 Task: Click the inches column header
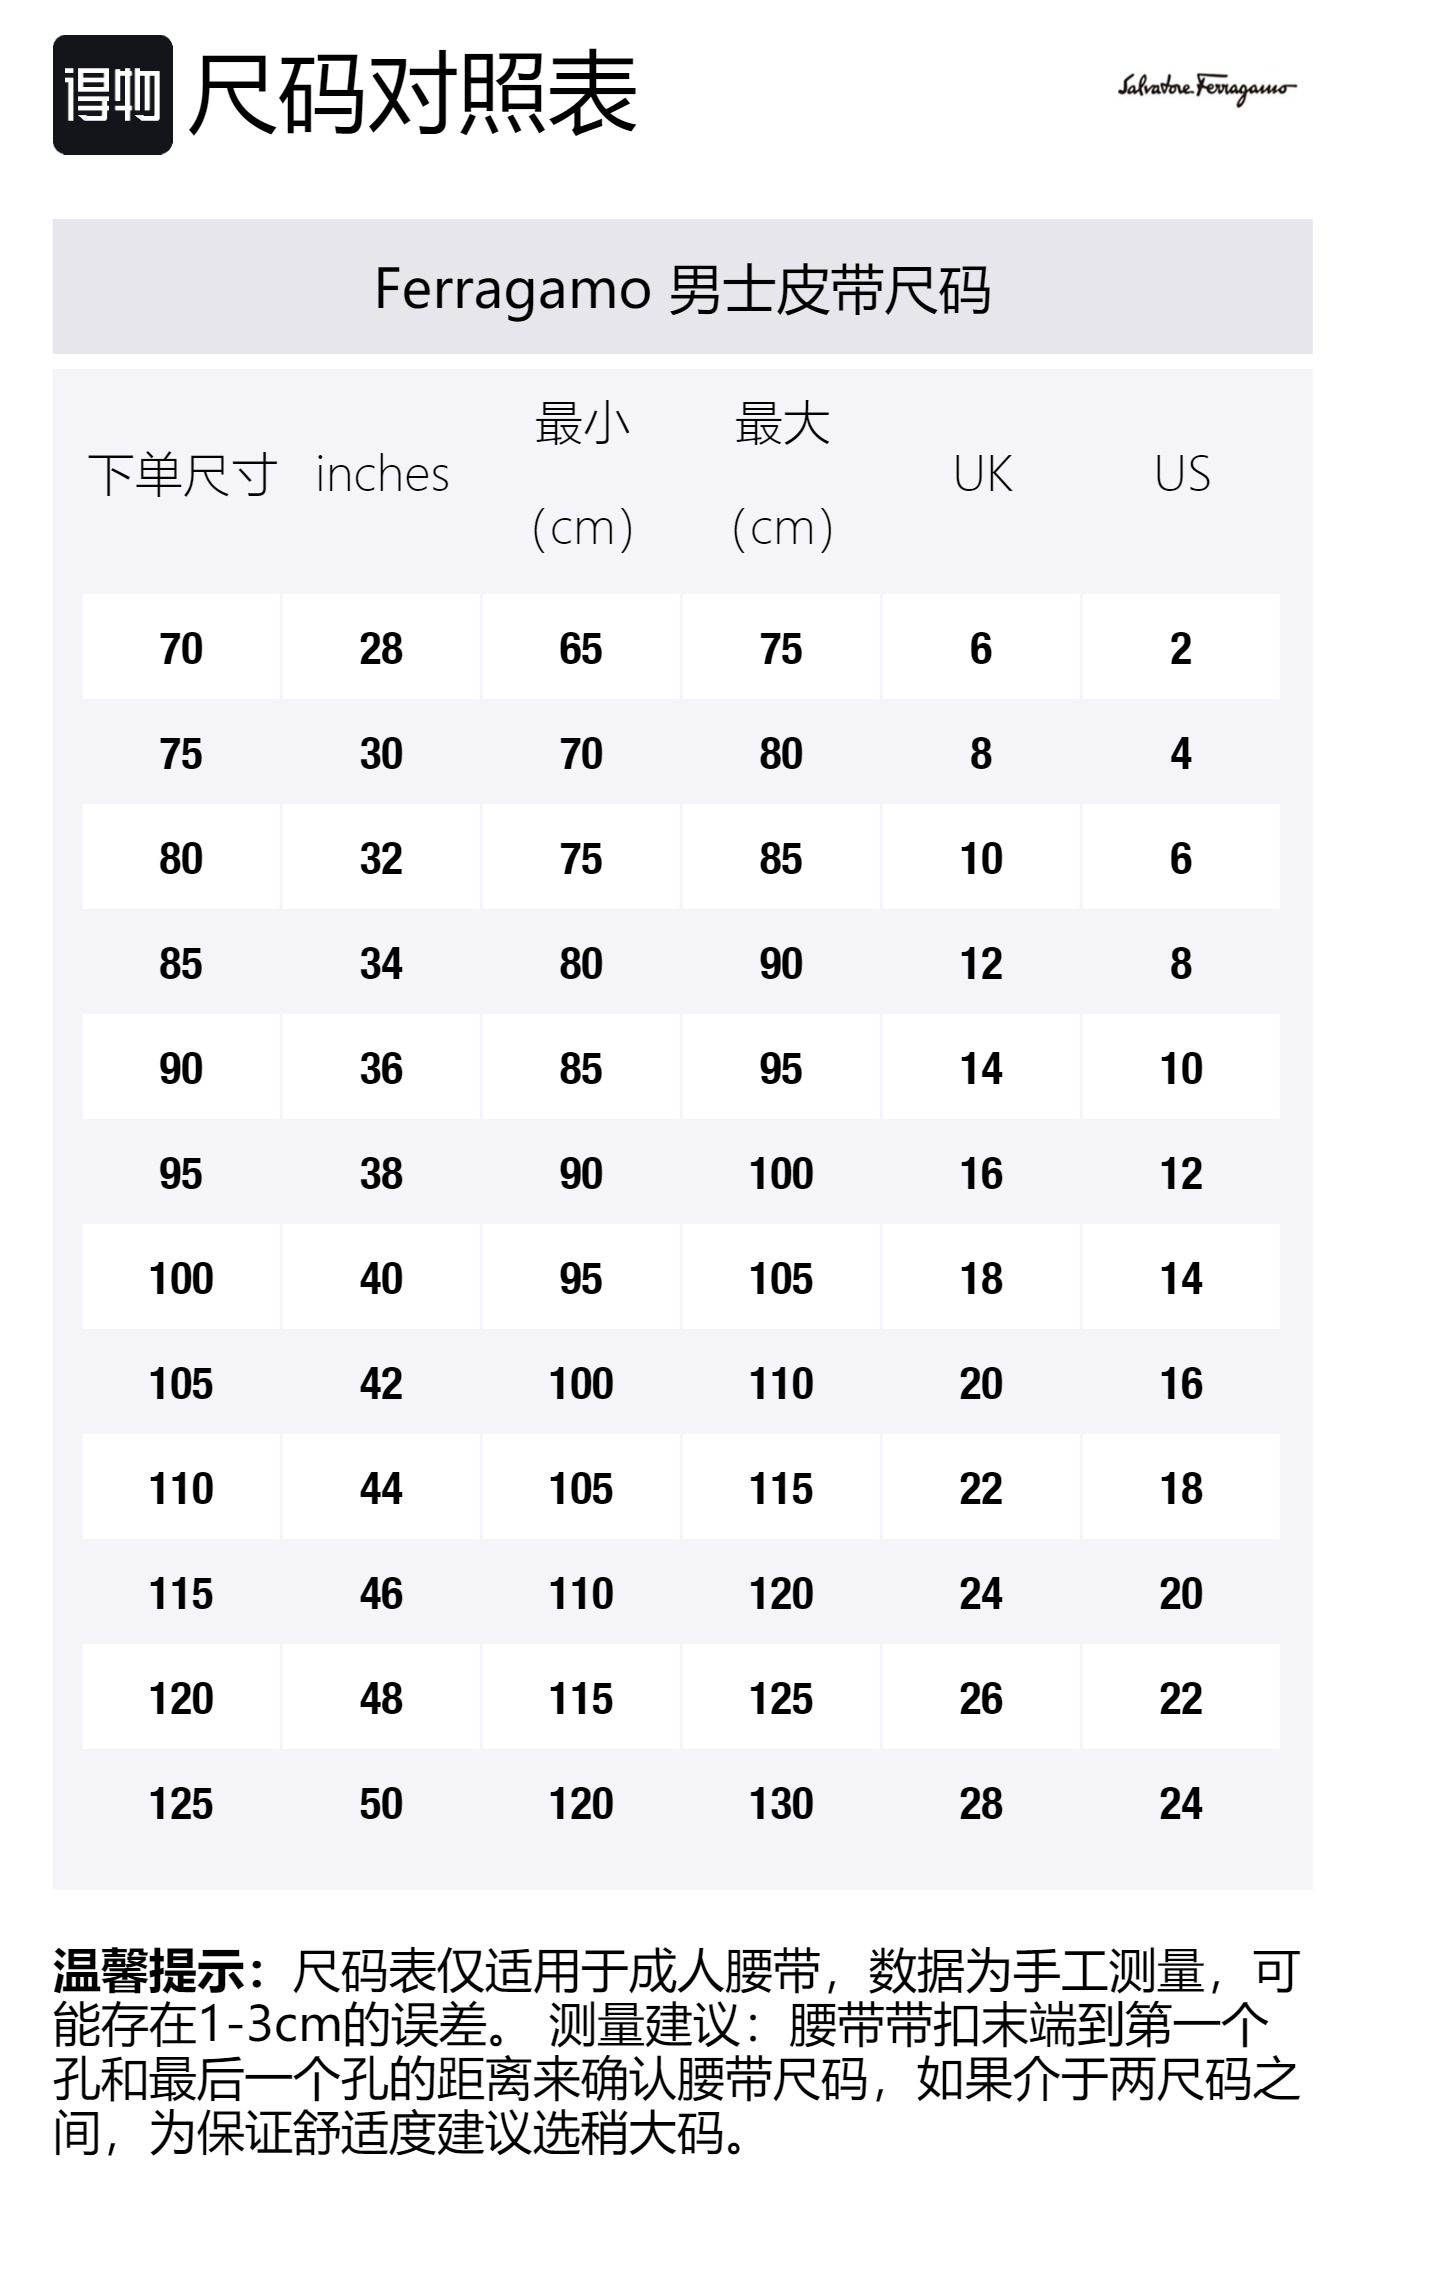click(x=382, y=474)
